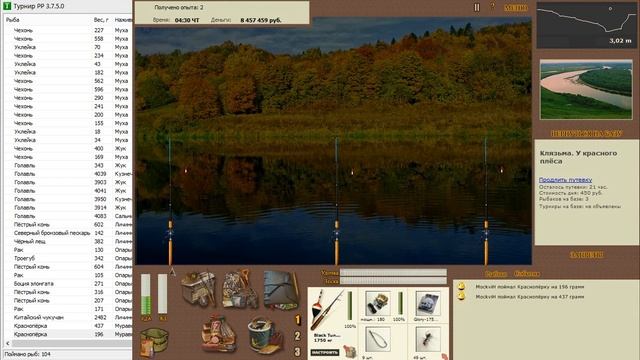Click smiley icon beside 437 грамм message
Image resolution: width=640 pixels, height=360 pixels.
461,296
